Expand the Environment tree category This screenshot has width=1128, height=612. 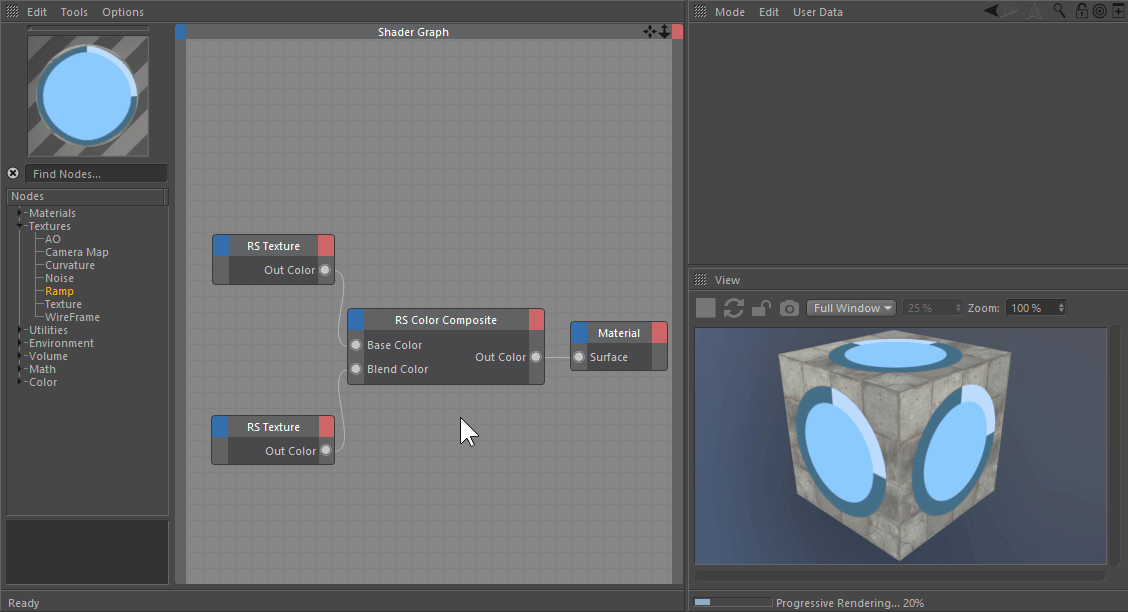(19, 343)
